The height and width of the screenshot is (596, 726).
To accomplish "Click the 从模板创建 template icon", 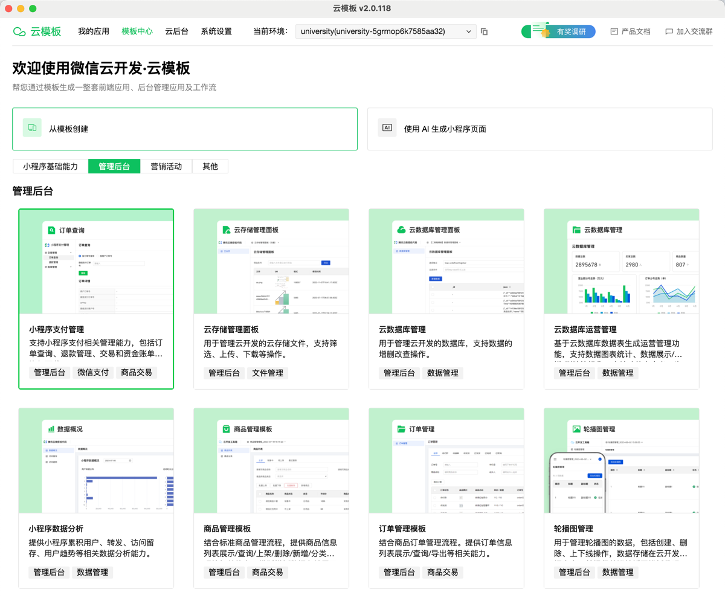I will 32,128.
